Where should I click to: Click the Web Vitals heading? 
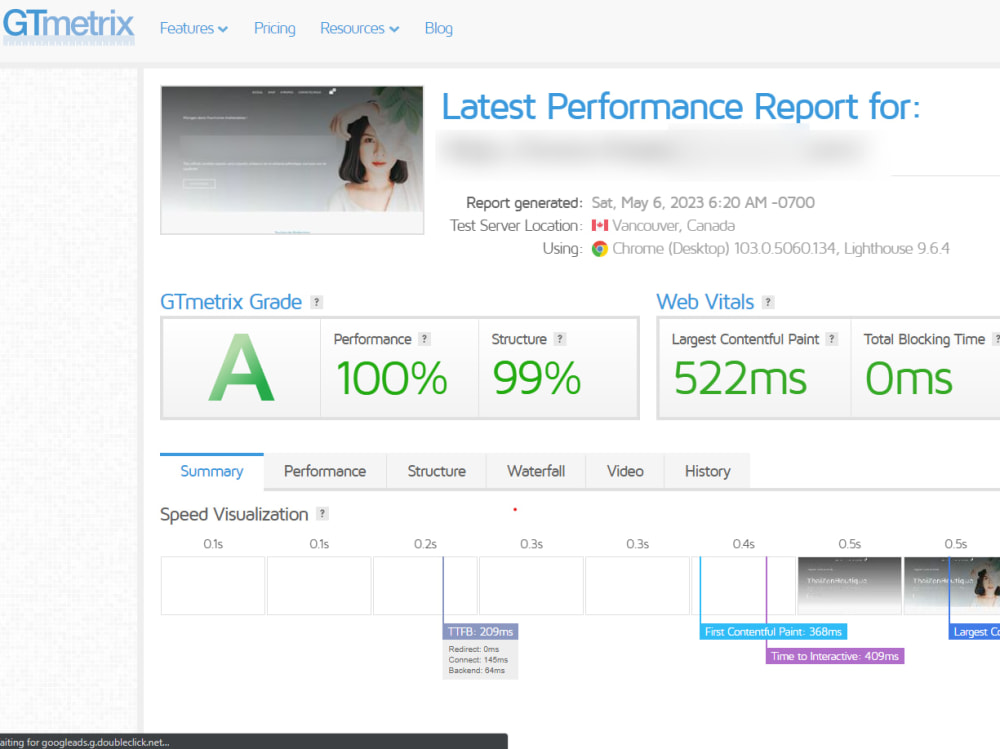(705, 302)
